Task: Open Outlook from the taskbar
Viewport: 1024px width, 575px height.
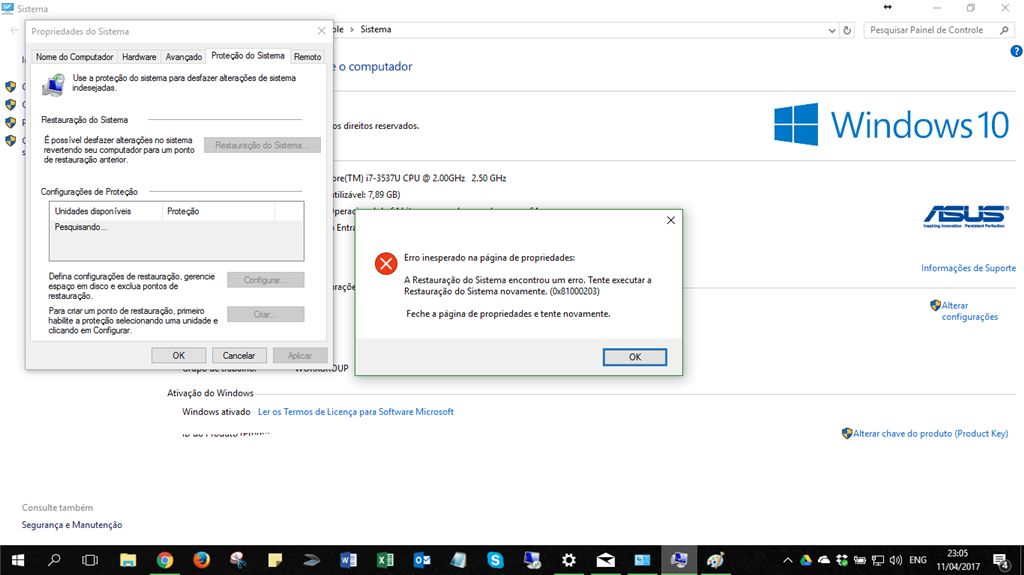Action: click(x=422, y=560)
